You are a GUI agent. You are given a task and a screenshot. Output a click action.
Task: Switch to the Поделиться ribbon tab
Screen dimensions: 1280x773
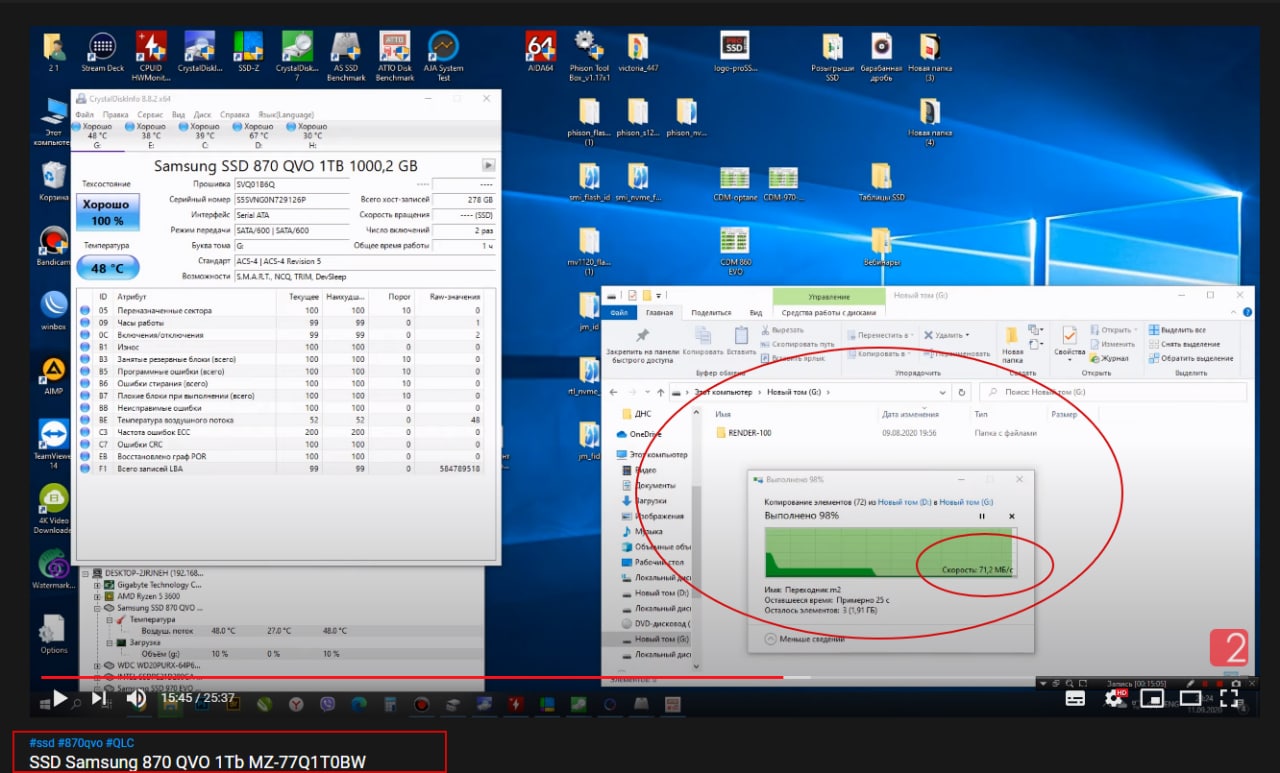pyautogui.click(x=711, y=313)
